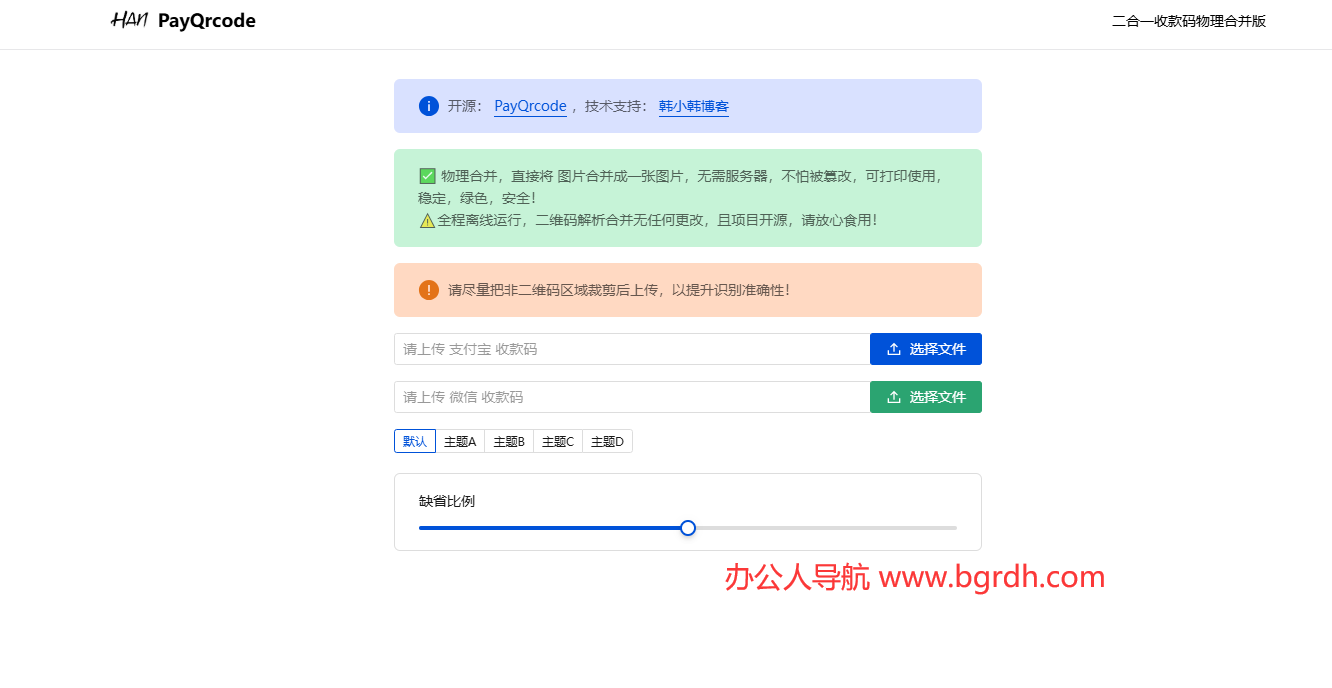Viewport: 1332px width, 688px height.
Task: Switch to 主题D theme
Action: pos(606,440)
